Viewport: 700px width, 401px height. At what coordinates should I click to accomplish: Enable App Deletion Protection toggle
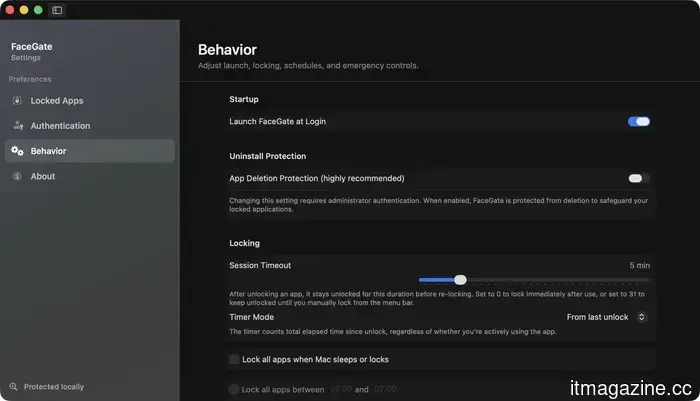(x=638, y=178)
